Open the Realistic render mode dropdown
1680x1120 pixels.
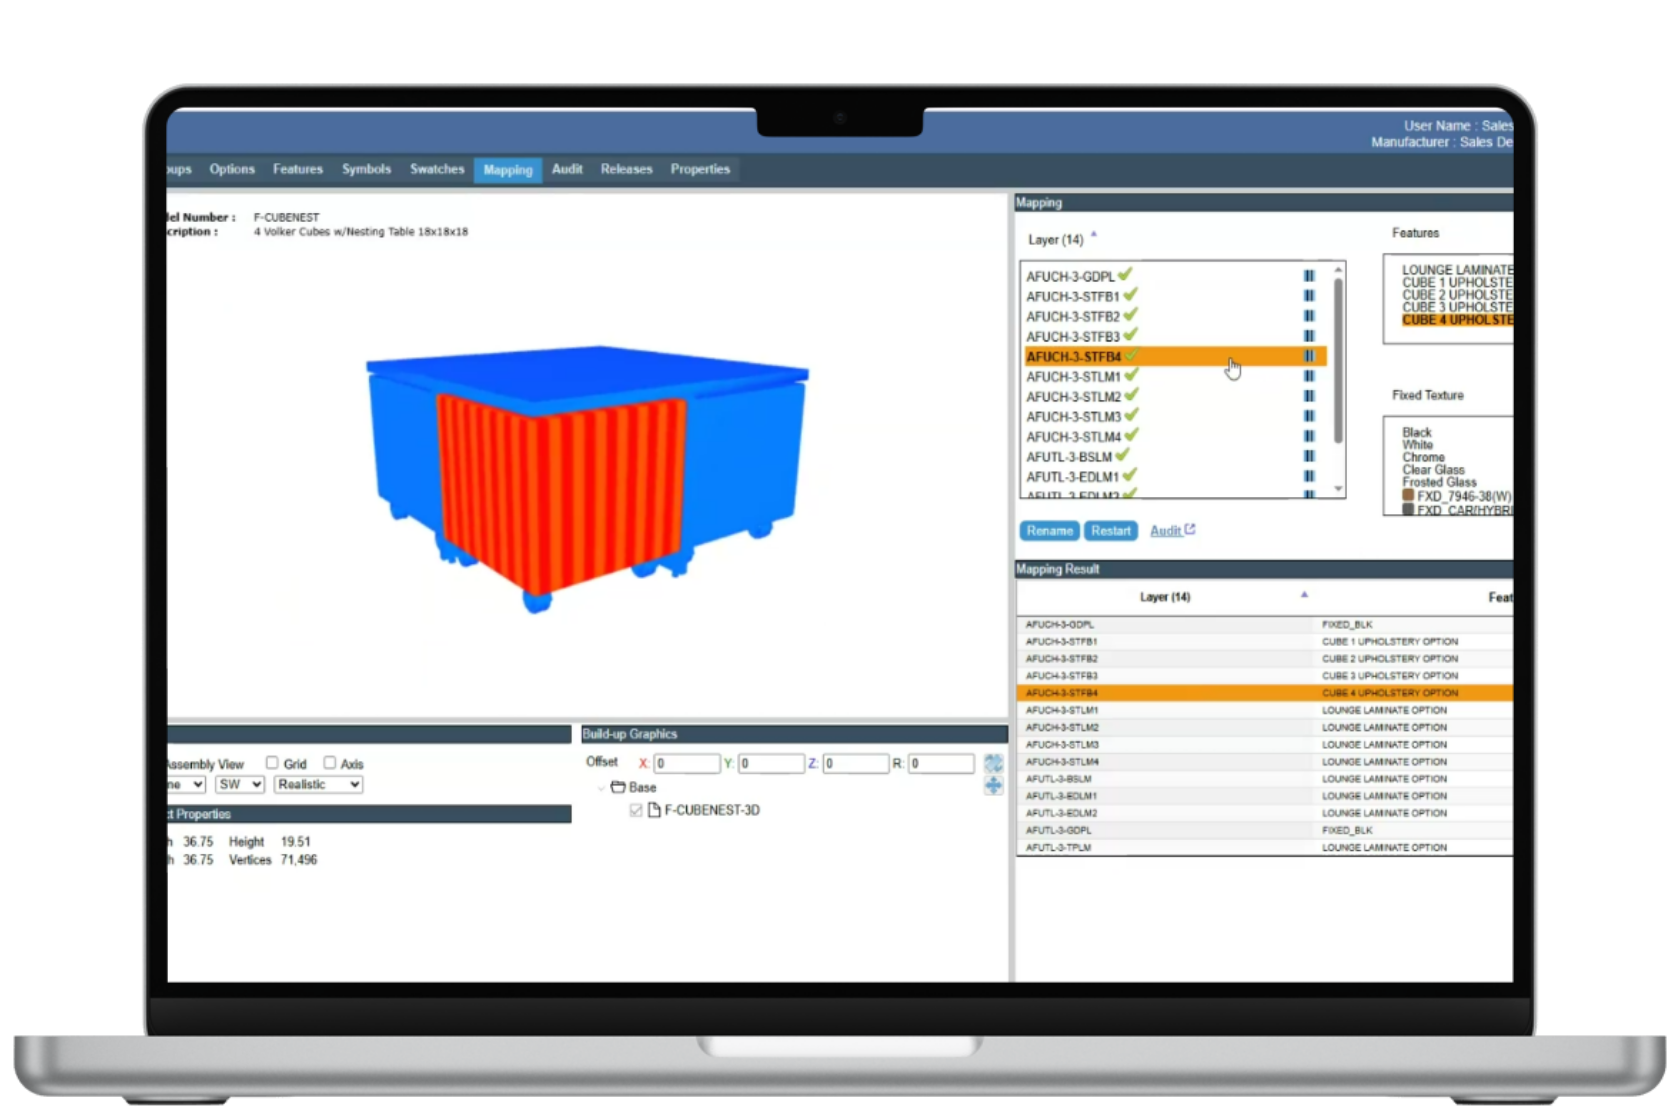click(318, 784)
